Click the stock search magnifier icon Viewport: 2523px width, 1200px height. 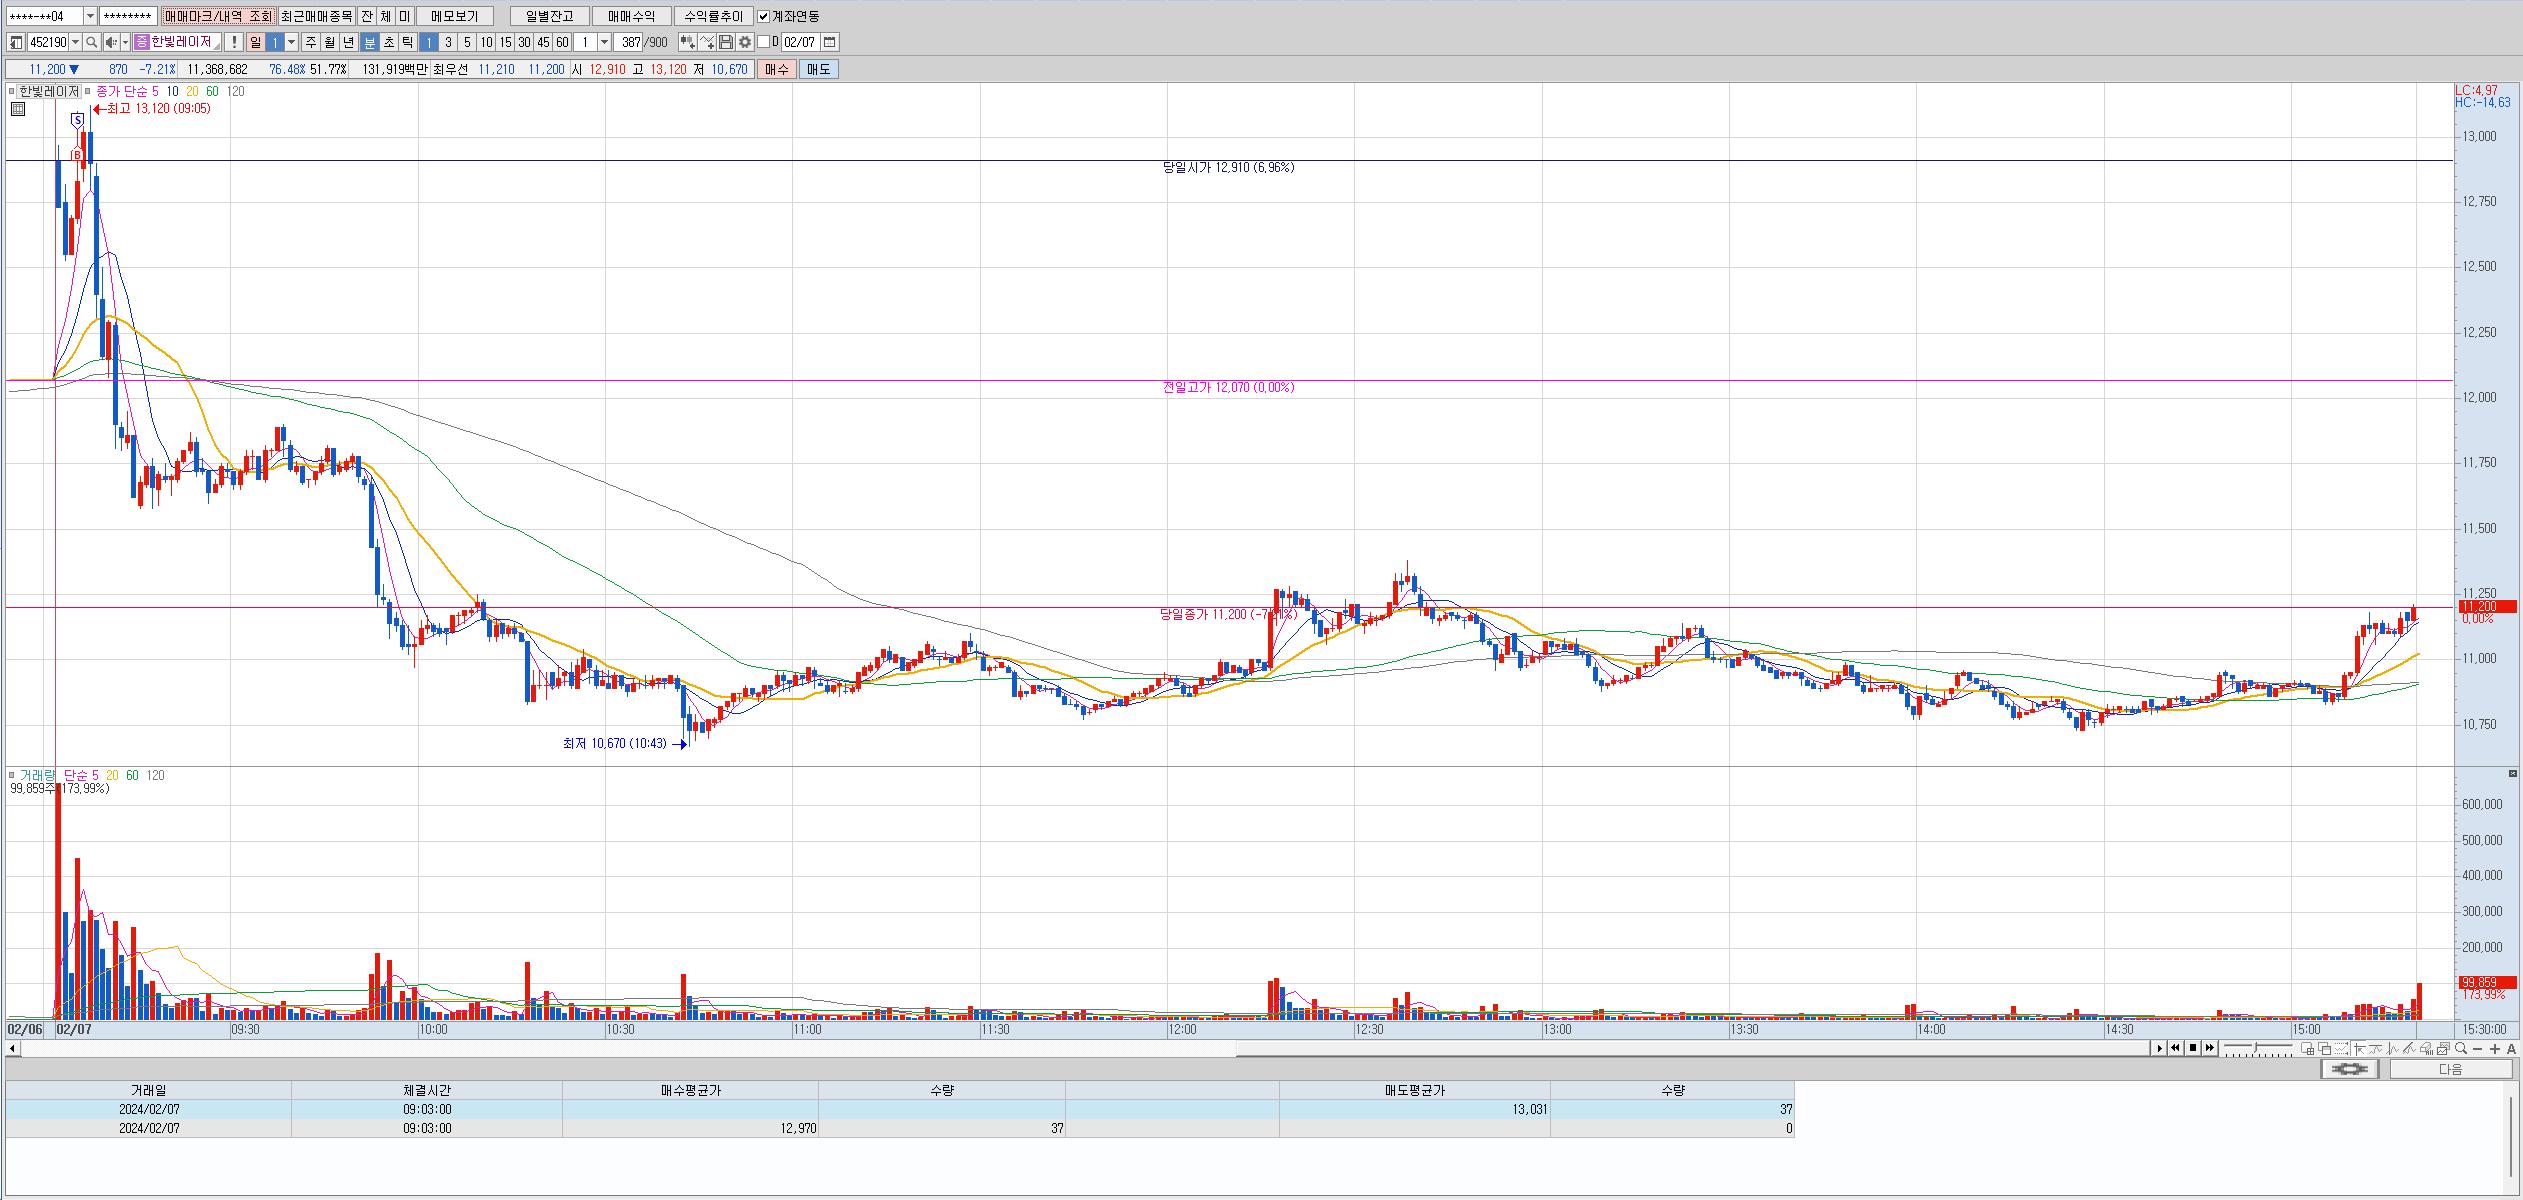[x=92, y=42]
